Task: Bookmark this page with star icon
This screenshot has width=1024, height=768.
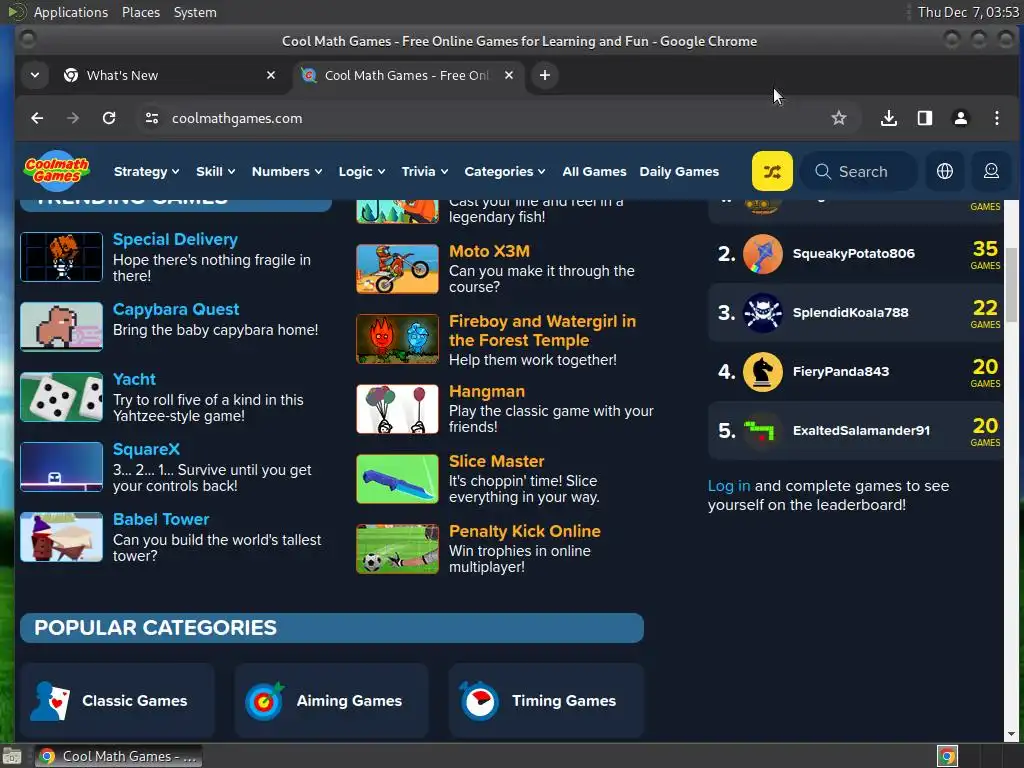Action: point(839,118)
